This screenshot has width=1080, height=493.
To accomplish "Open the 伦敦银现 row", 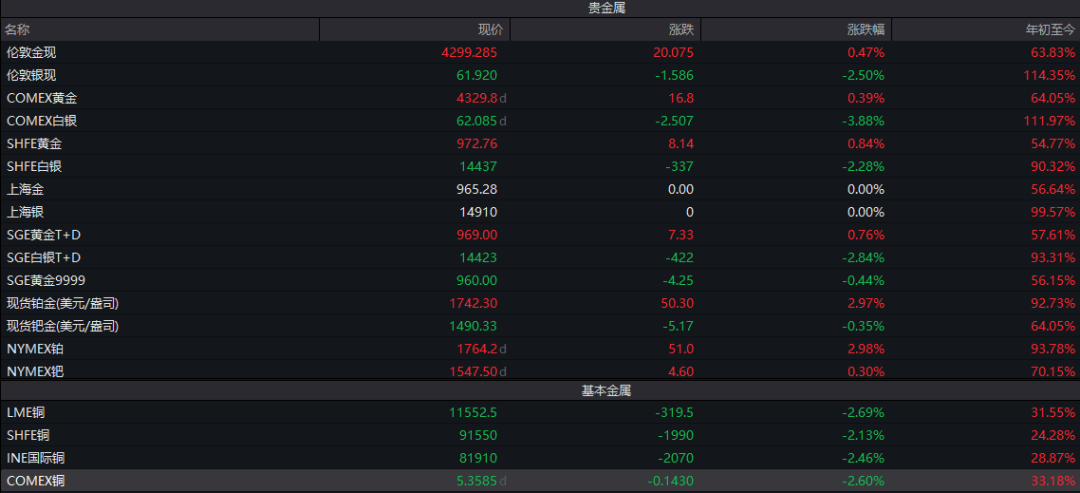I will tap(31, 76).
